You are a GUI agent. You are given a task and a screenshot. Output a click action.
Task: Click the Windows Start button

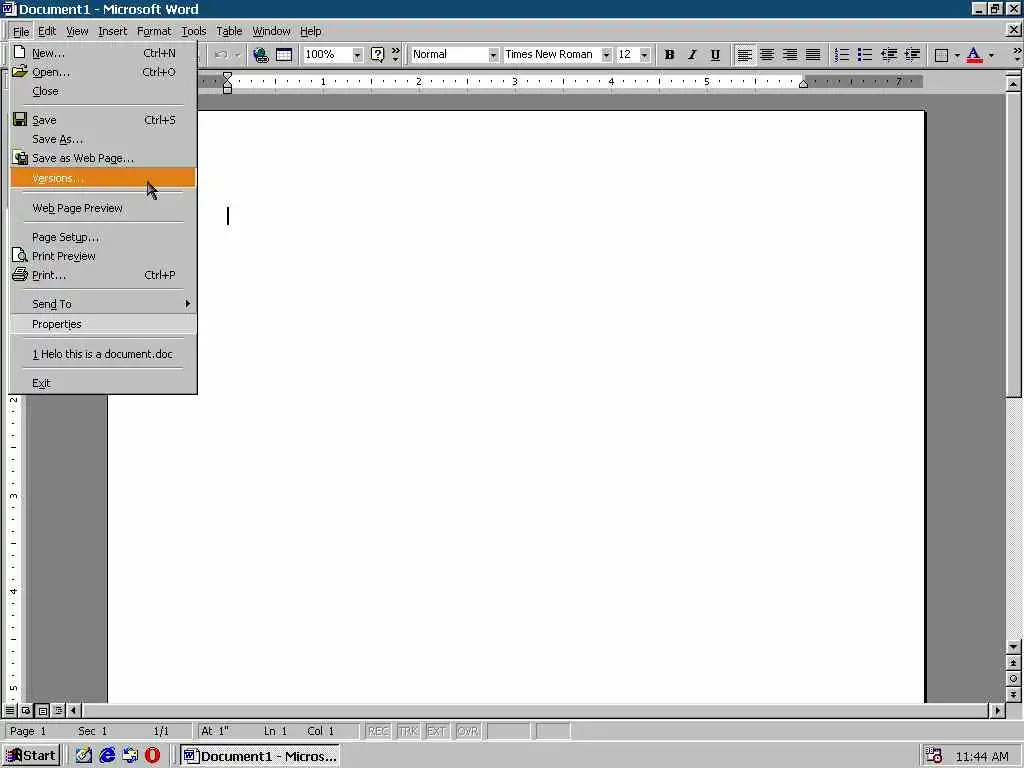(31, 756)
